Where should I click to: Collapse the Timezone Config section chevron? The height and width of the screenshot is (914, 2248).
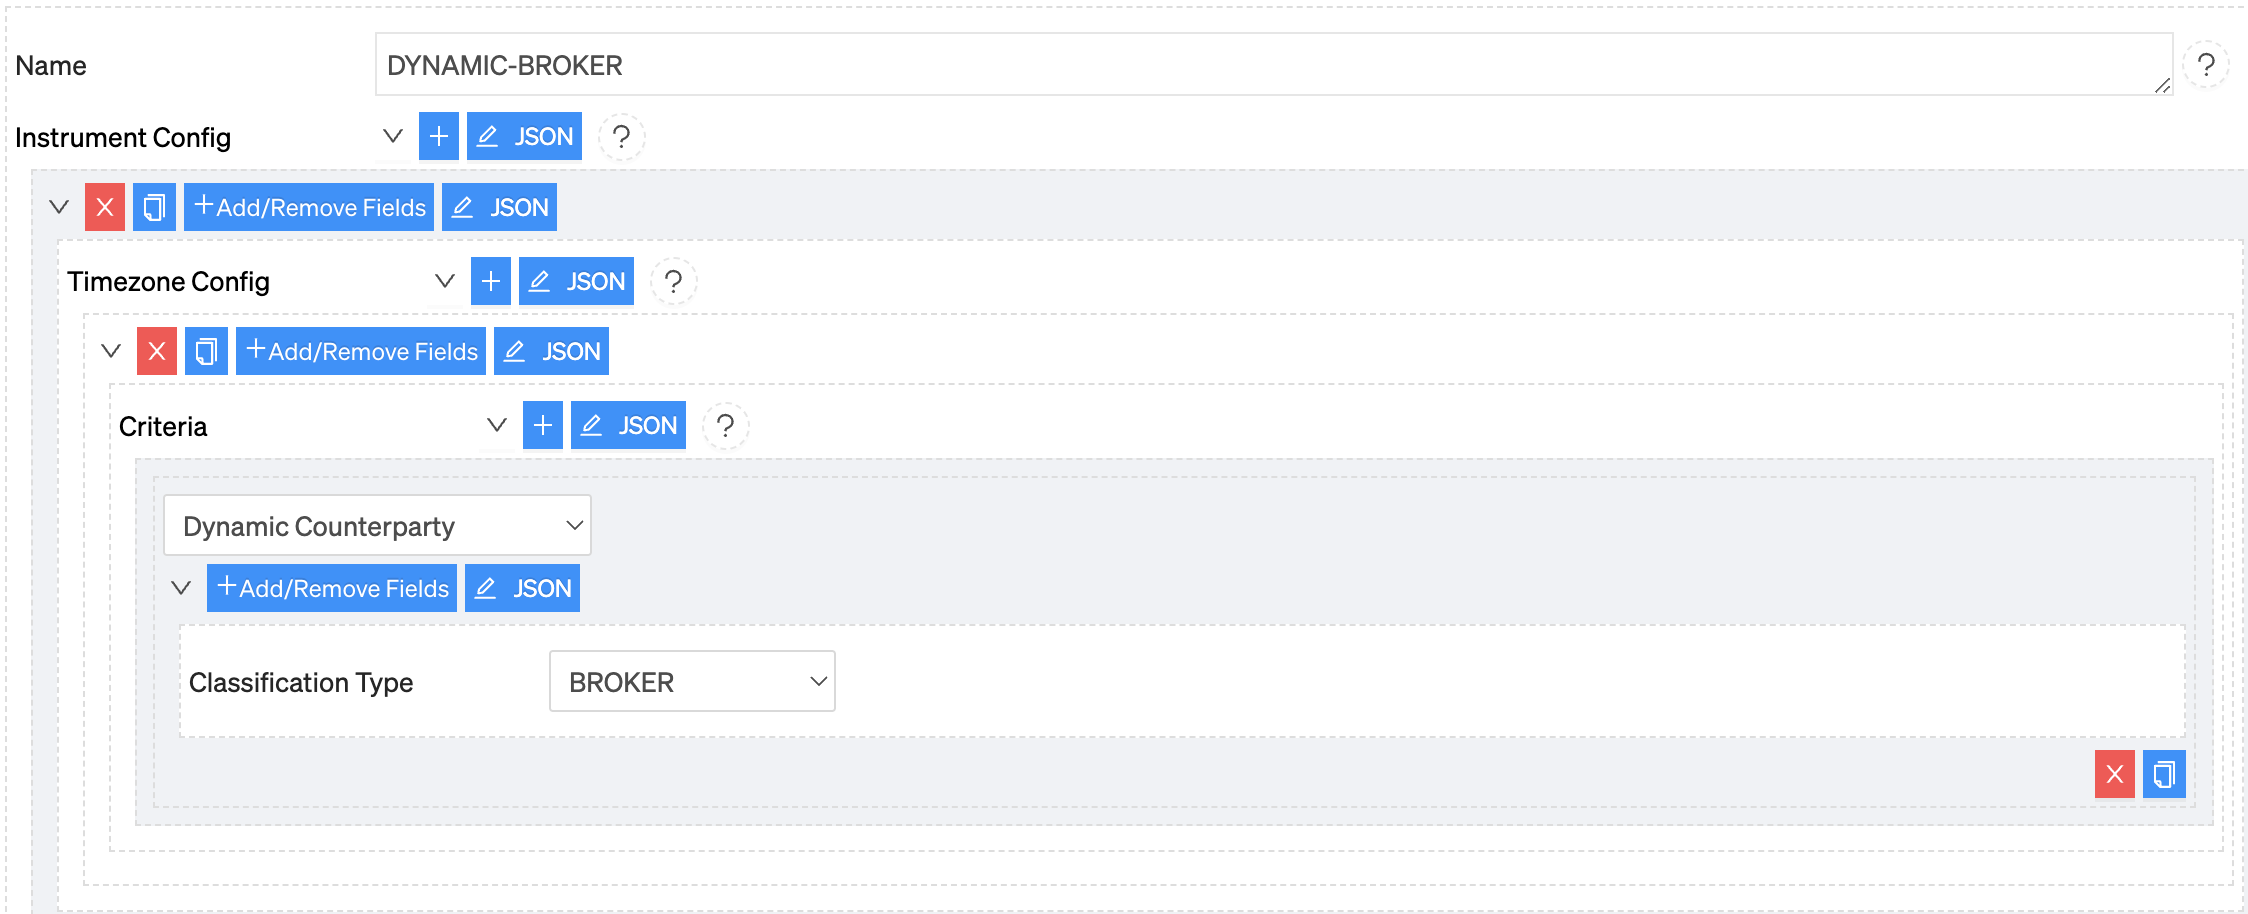(x=445, y=281)
